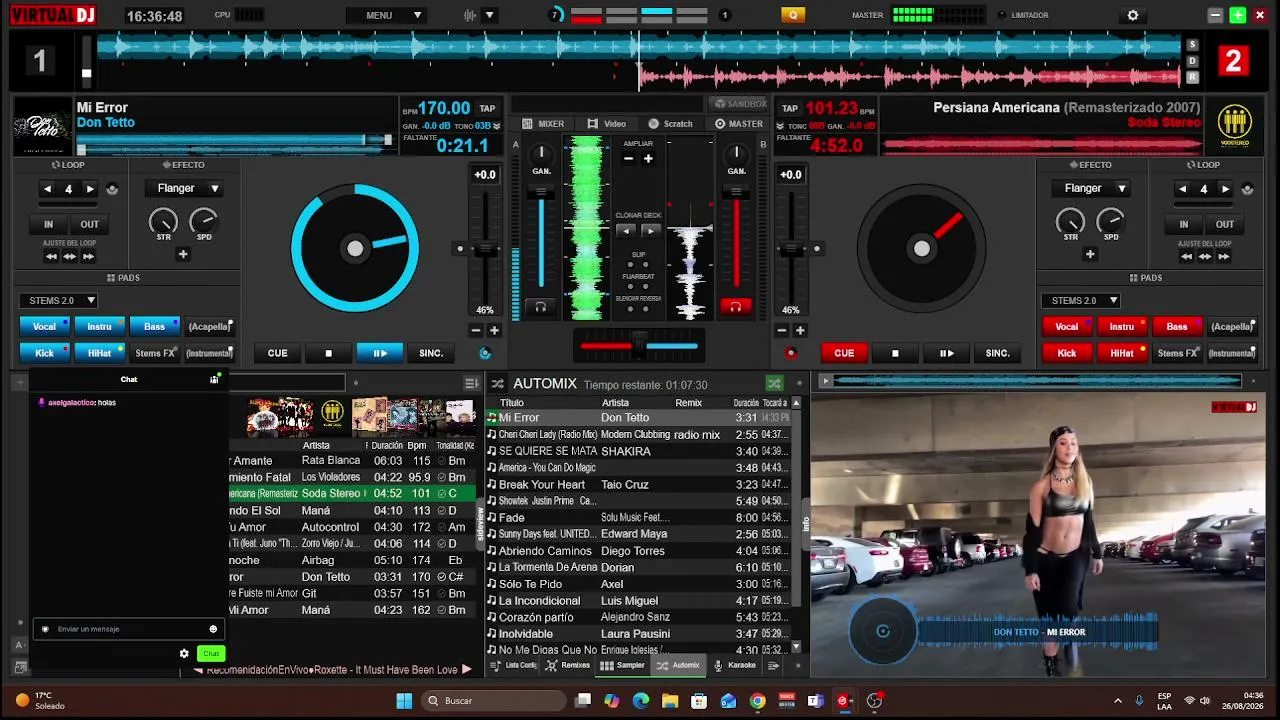Switch to the Video tab
This screenshot has width=1280, height=720.
607,124
